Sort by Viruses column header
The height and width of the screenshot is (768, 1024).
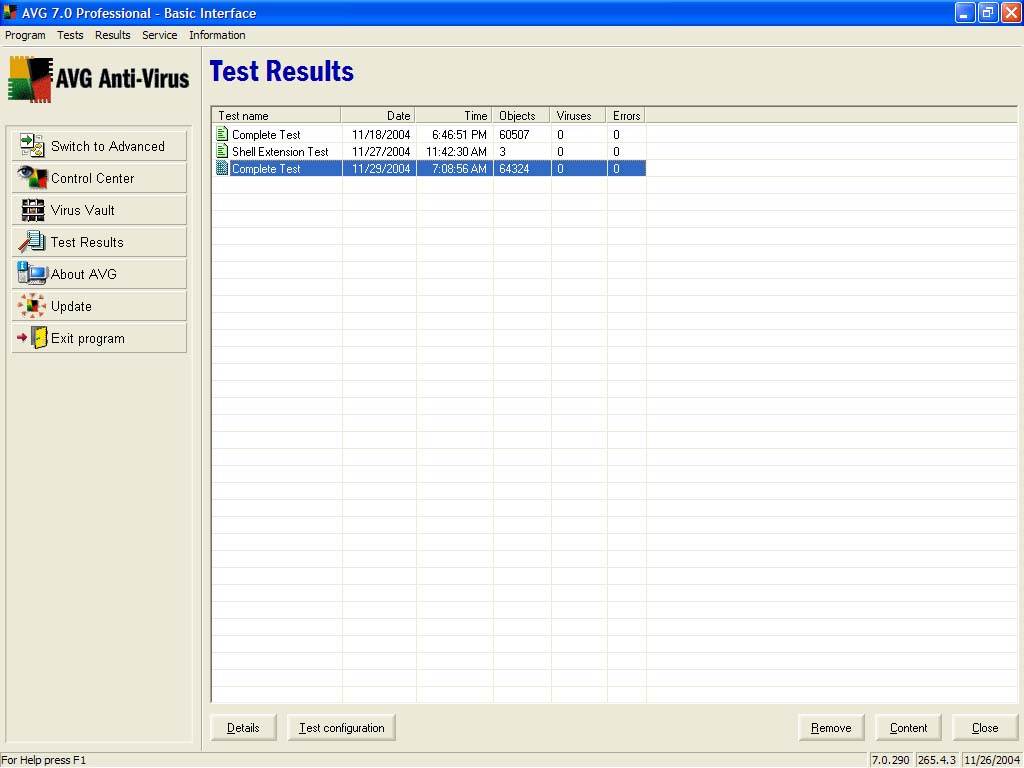click(578, 116)
